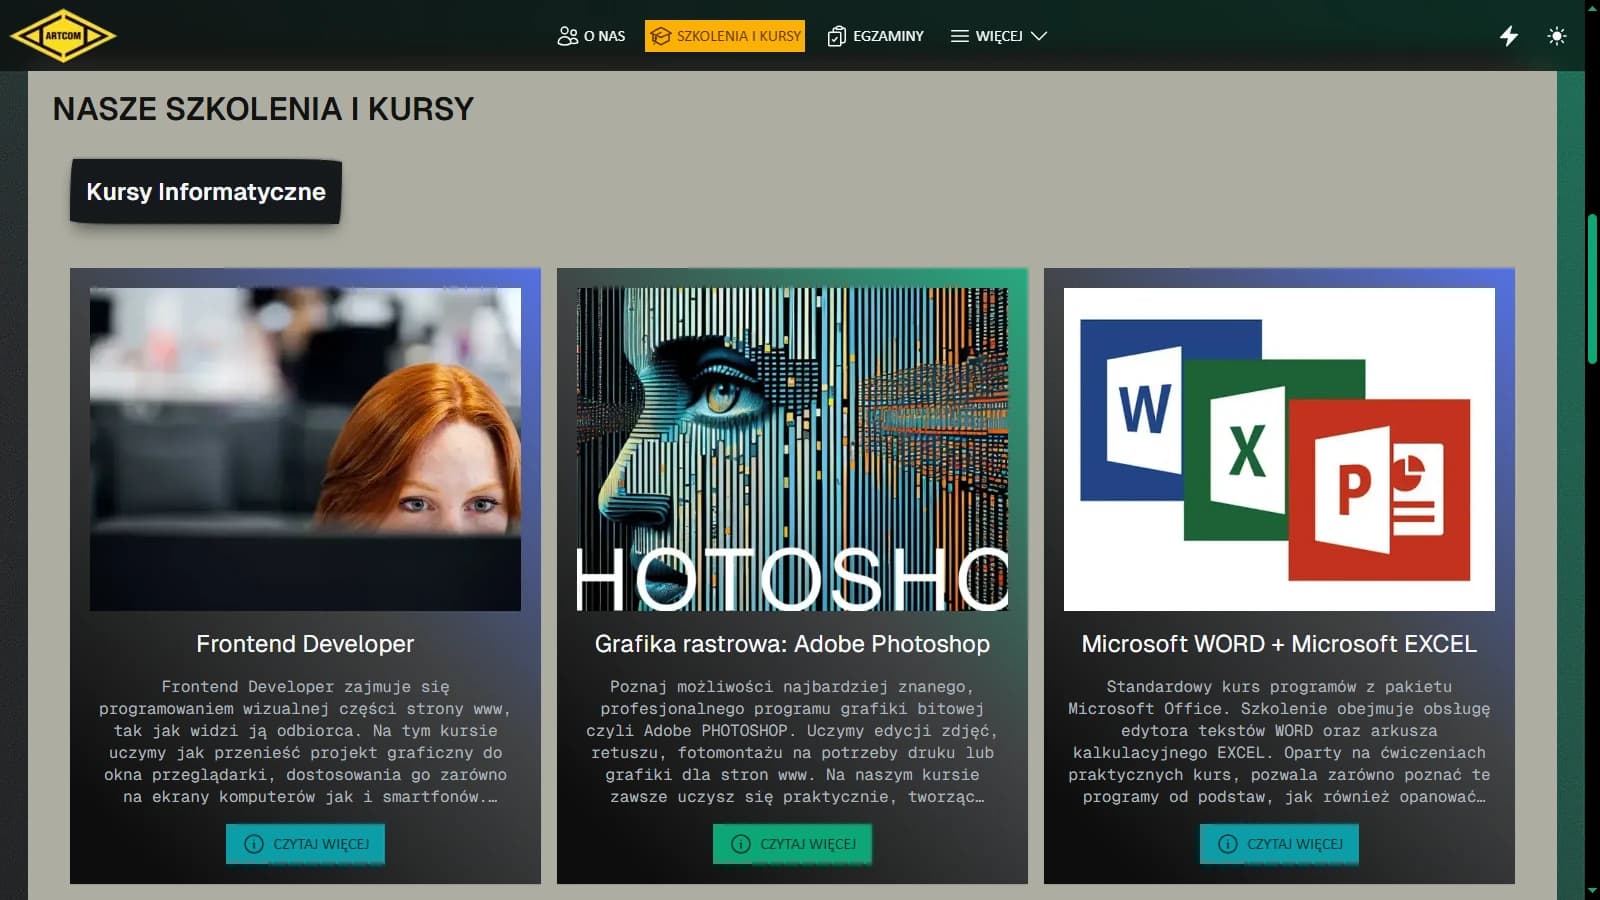Select the highlighted SZKOLENIA I KURSY tab

[x=723, y=35]
